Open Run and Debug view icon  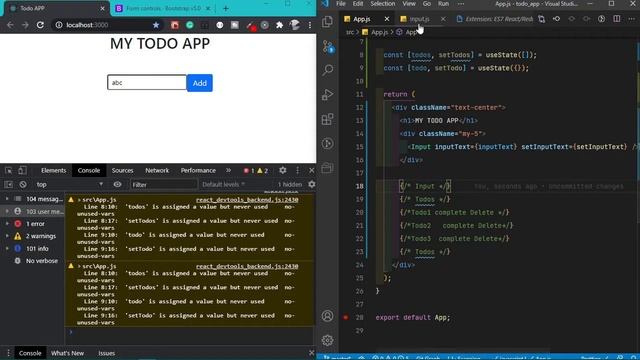[x=327, y=95]
